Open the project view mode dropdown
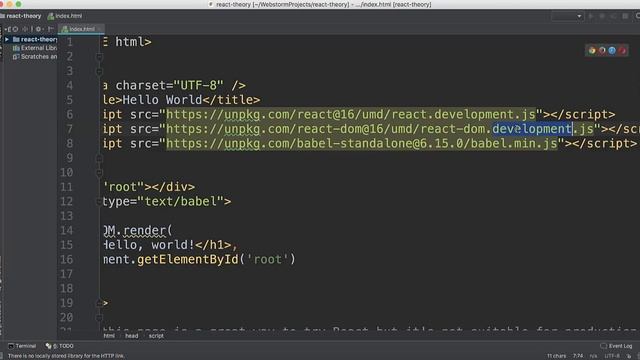Screen dimensions: 640x360 (x=7, y=29)
